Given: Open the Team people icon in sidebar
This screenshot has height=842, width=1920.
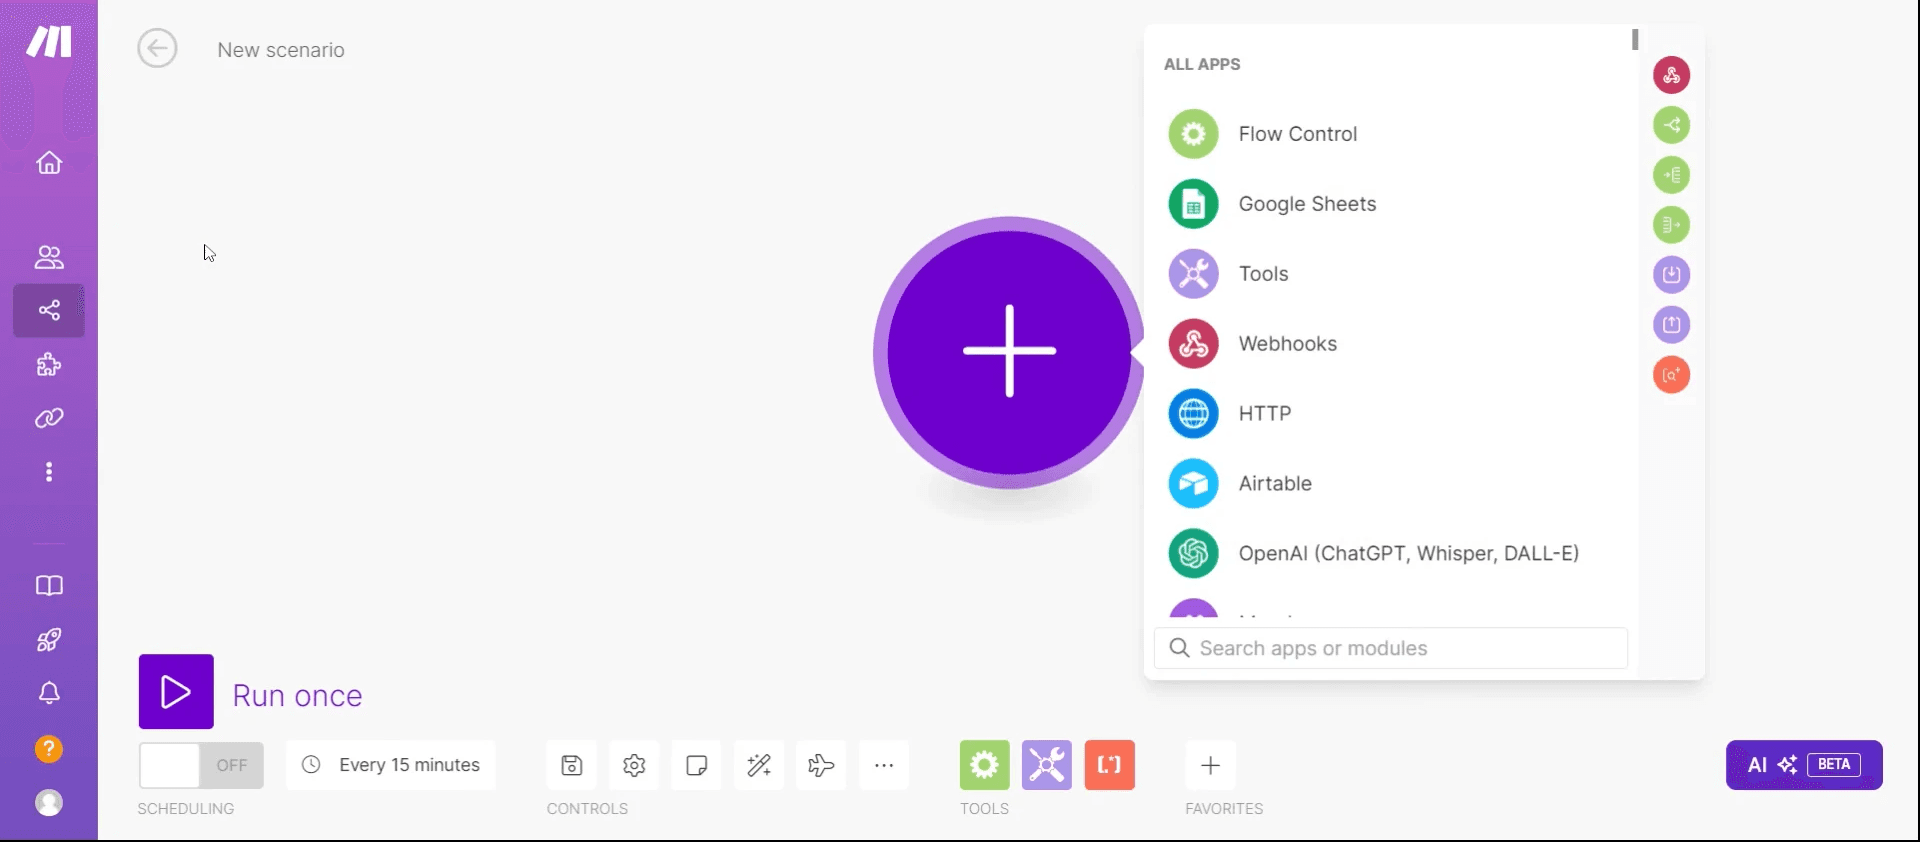Looking at the screenshot, I should 49,257.
